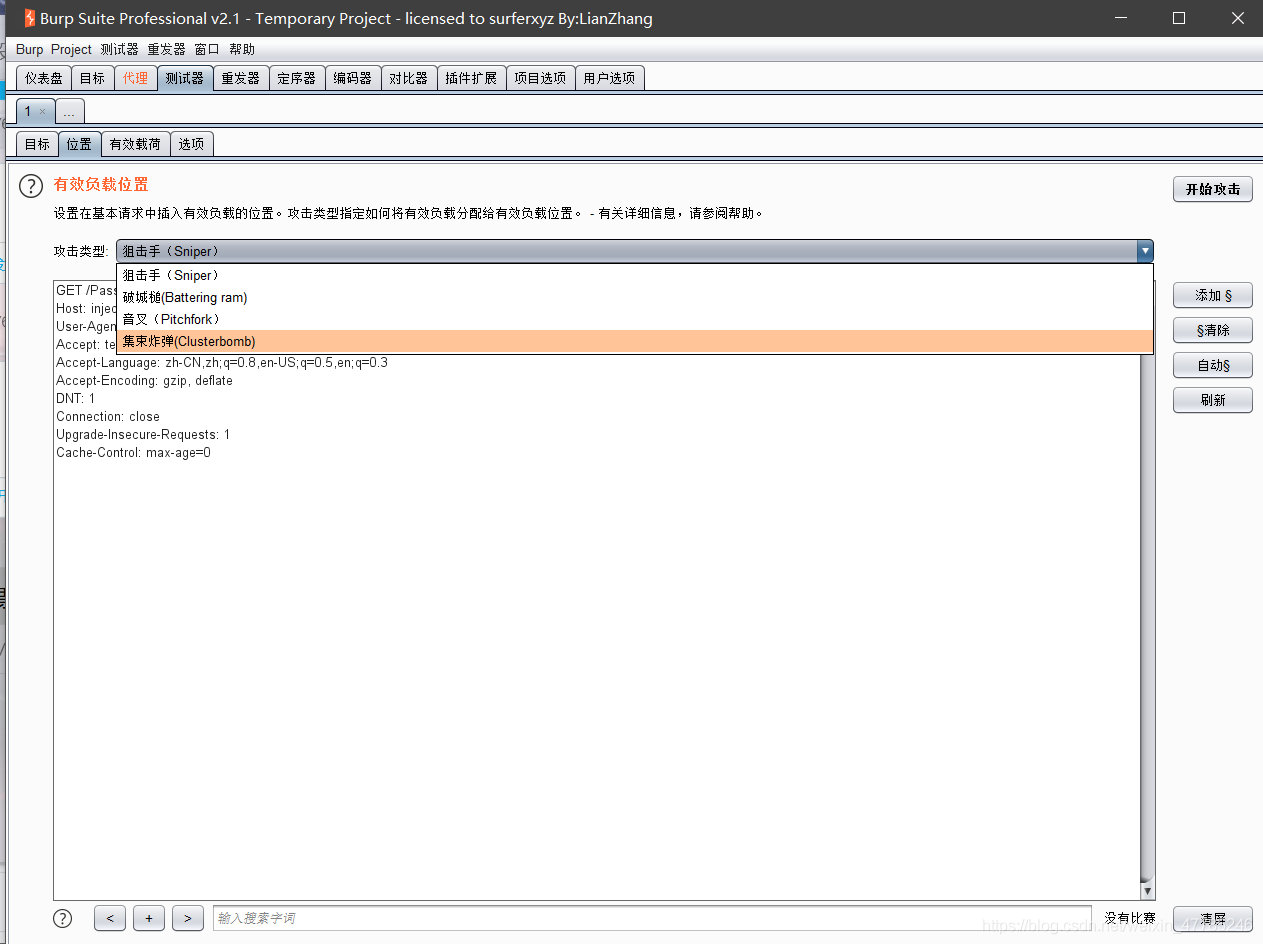The height and width of the screenshot is (944, 1263).
Task: Click the 刷新 button
Action: point(1212,400)
